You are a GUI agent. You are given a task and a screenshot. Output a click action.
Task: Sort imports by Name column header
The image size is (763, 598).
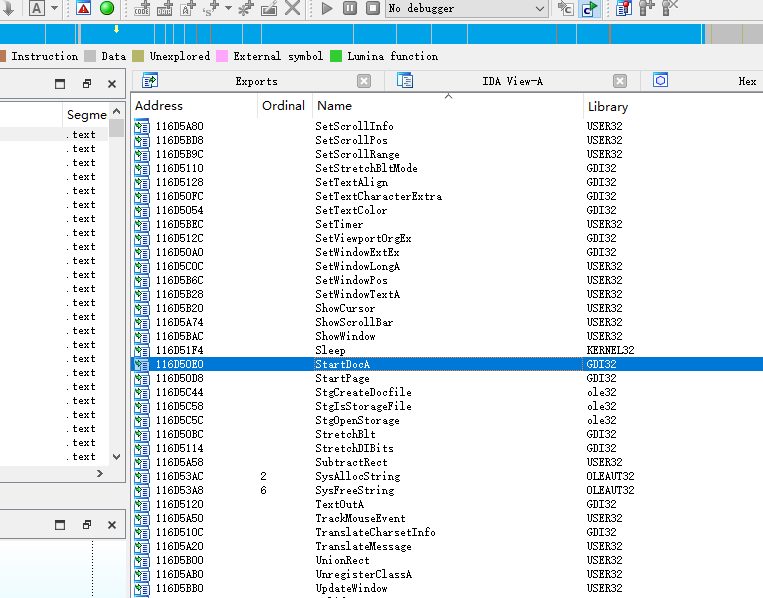click(x=334, y=106)
